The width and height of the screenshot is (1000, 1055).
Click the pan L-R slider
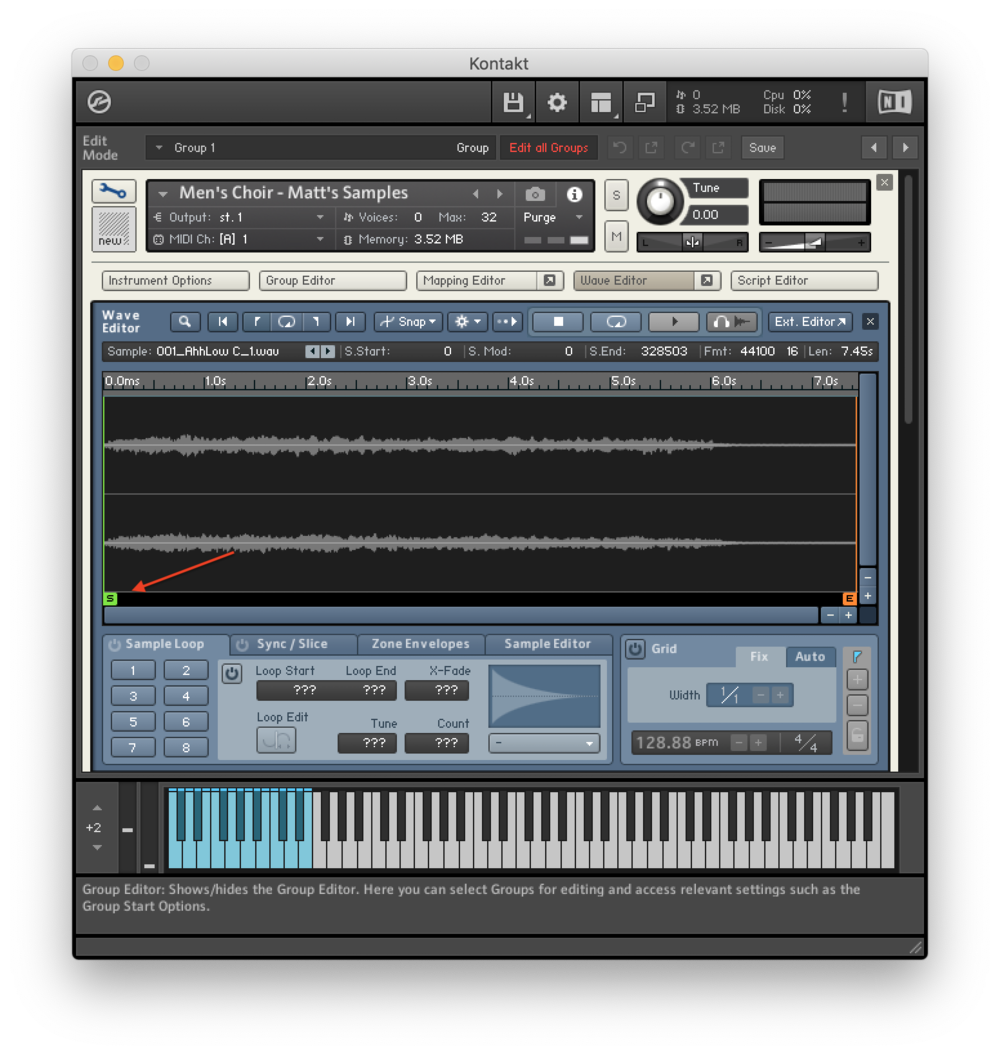(x=692, y=242)
